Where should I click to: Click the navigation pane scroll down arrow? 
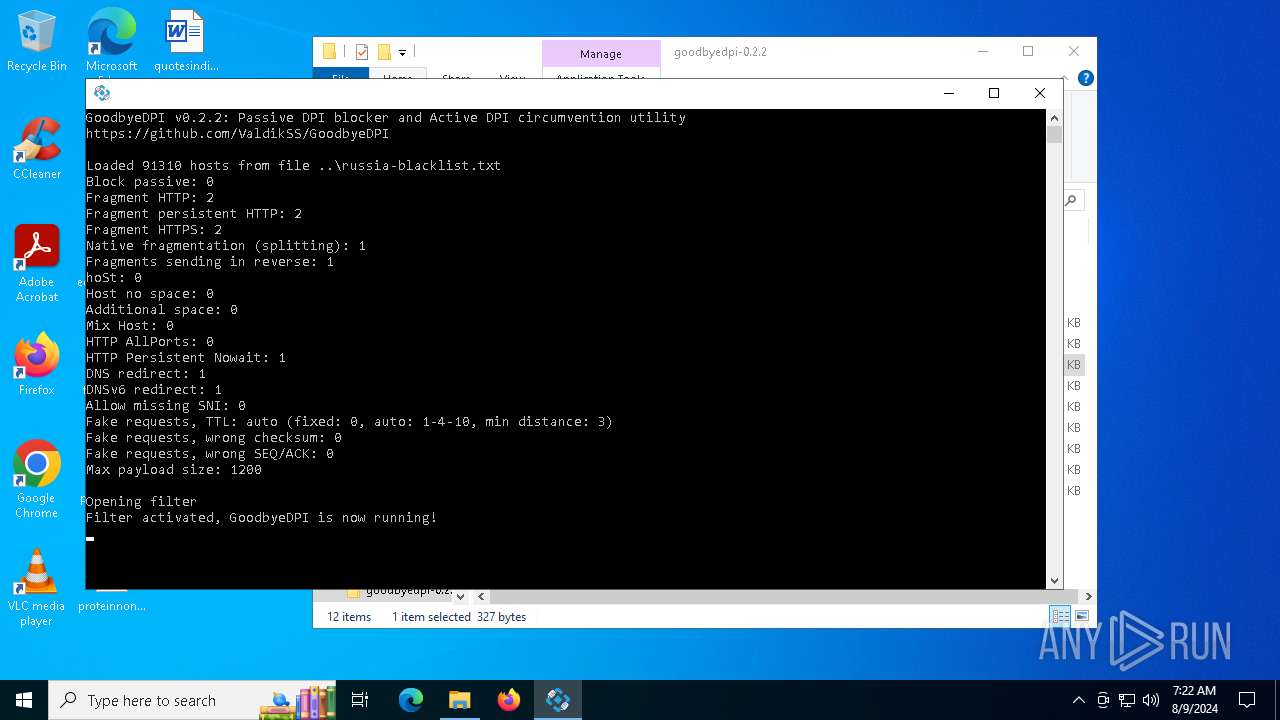[x=460, y=596]
